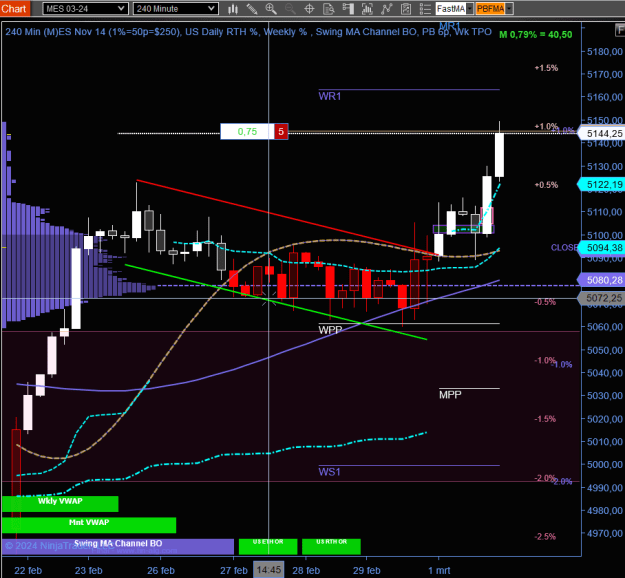Image resolution: width=625 pixels, height=578 pixels.
Task: Toggle the Wkly VWAP green button
Action: pyautogui.click(x=60, y=504)
